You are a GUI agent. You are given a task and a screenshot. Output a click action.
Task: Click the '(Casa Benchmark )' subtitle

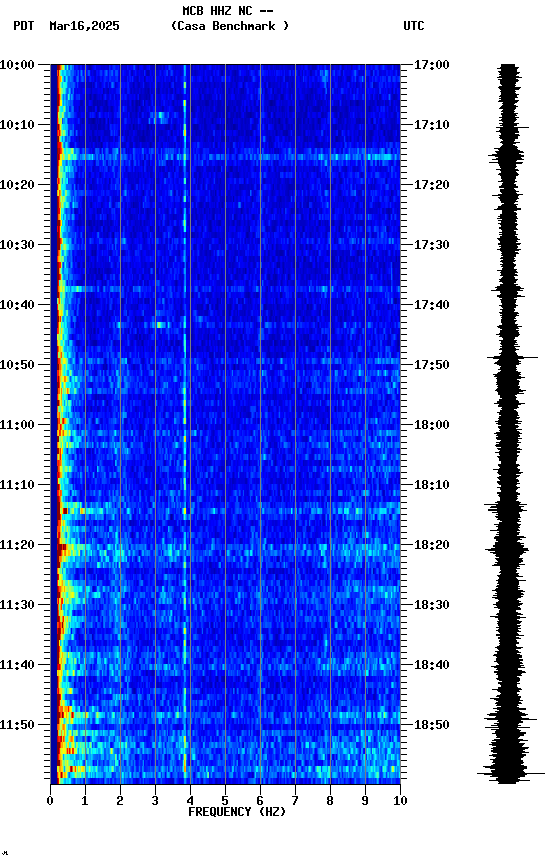pyautogui.click(x=229, y=26)
